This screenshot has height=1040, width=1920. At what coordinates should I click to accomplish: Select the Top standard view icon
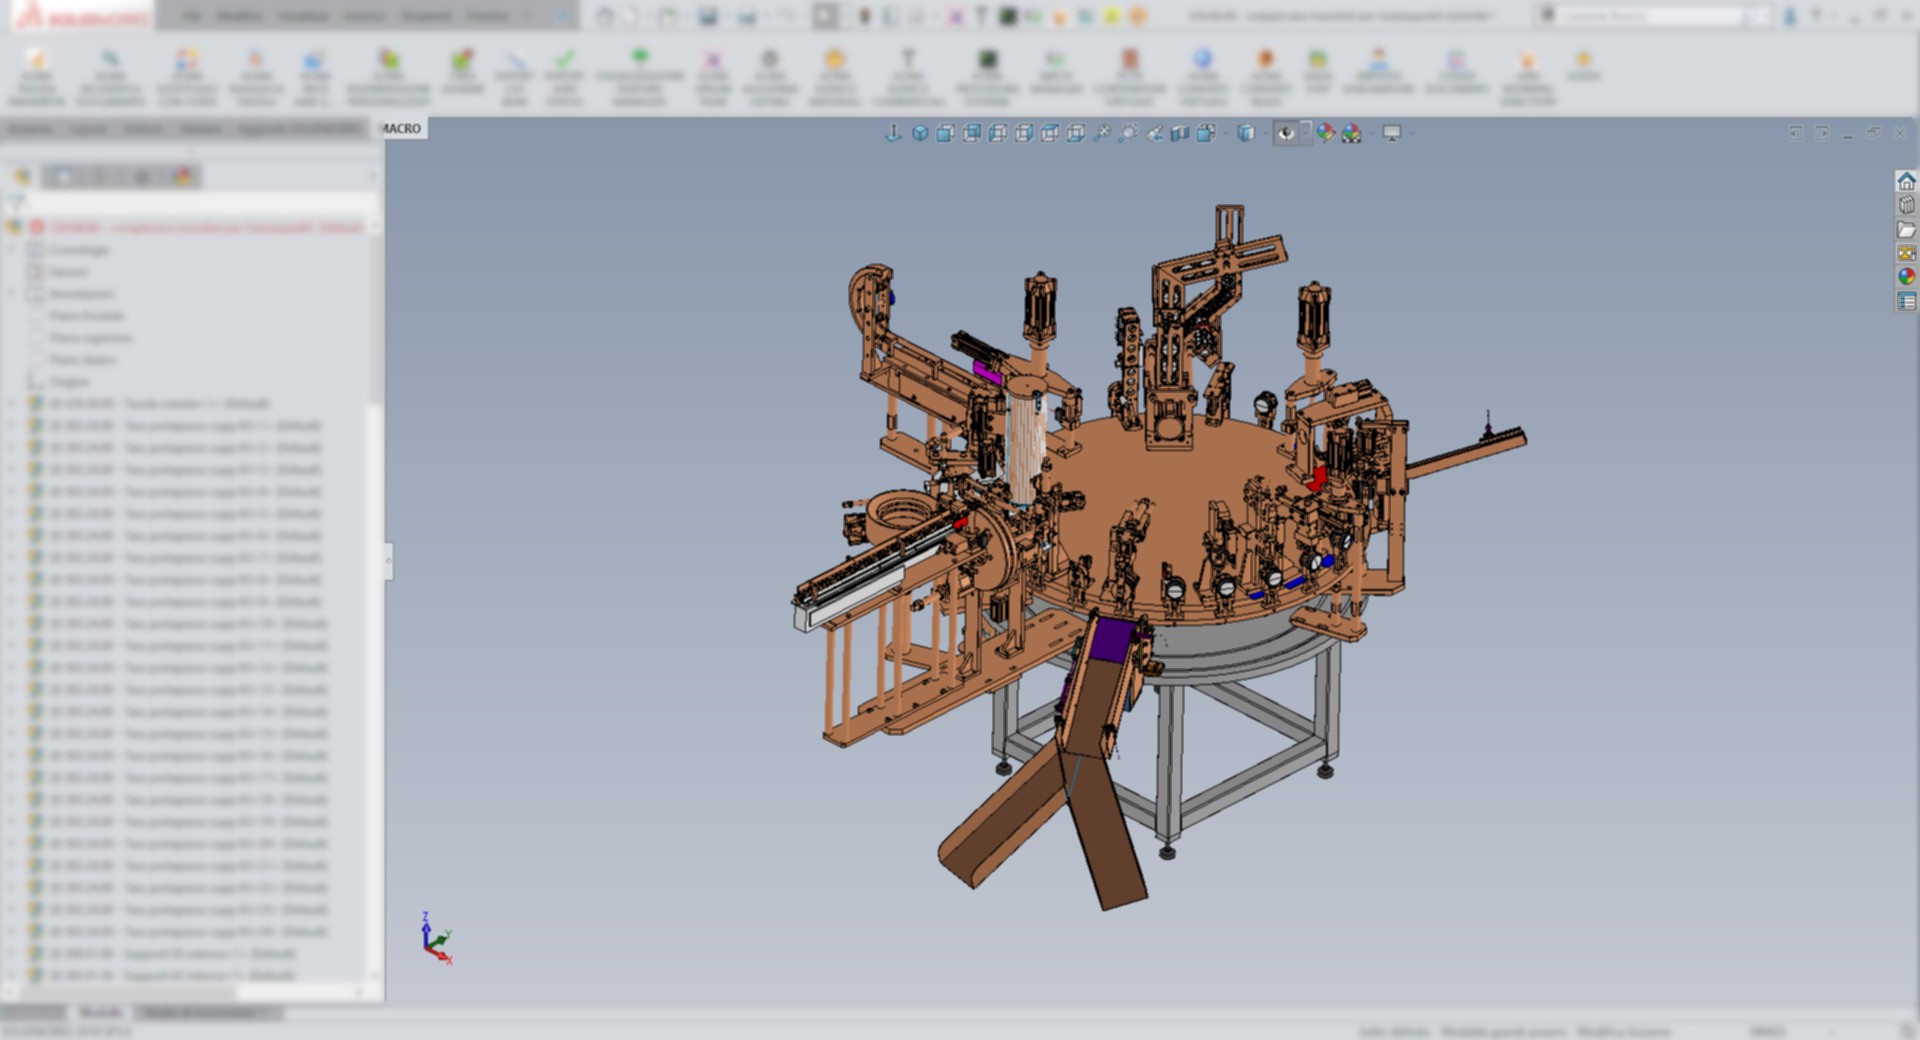click(x=1050, y=133)
